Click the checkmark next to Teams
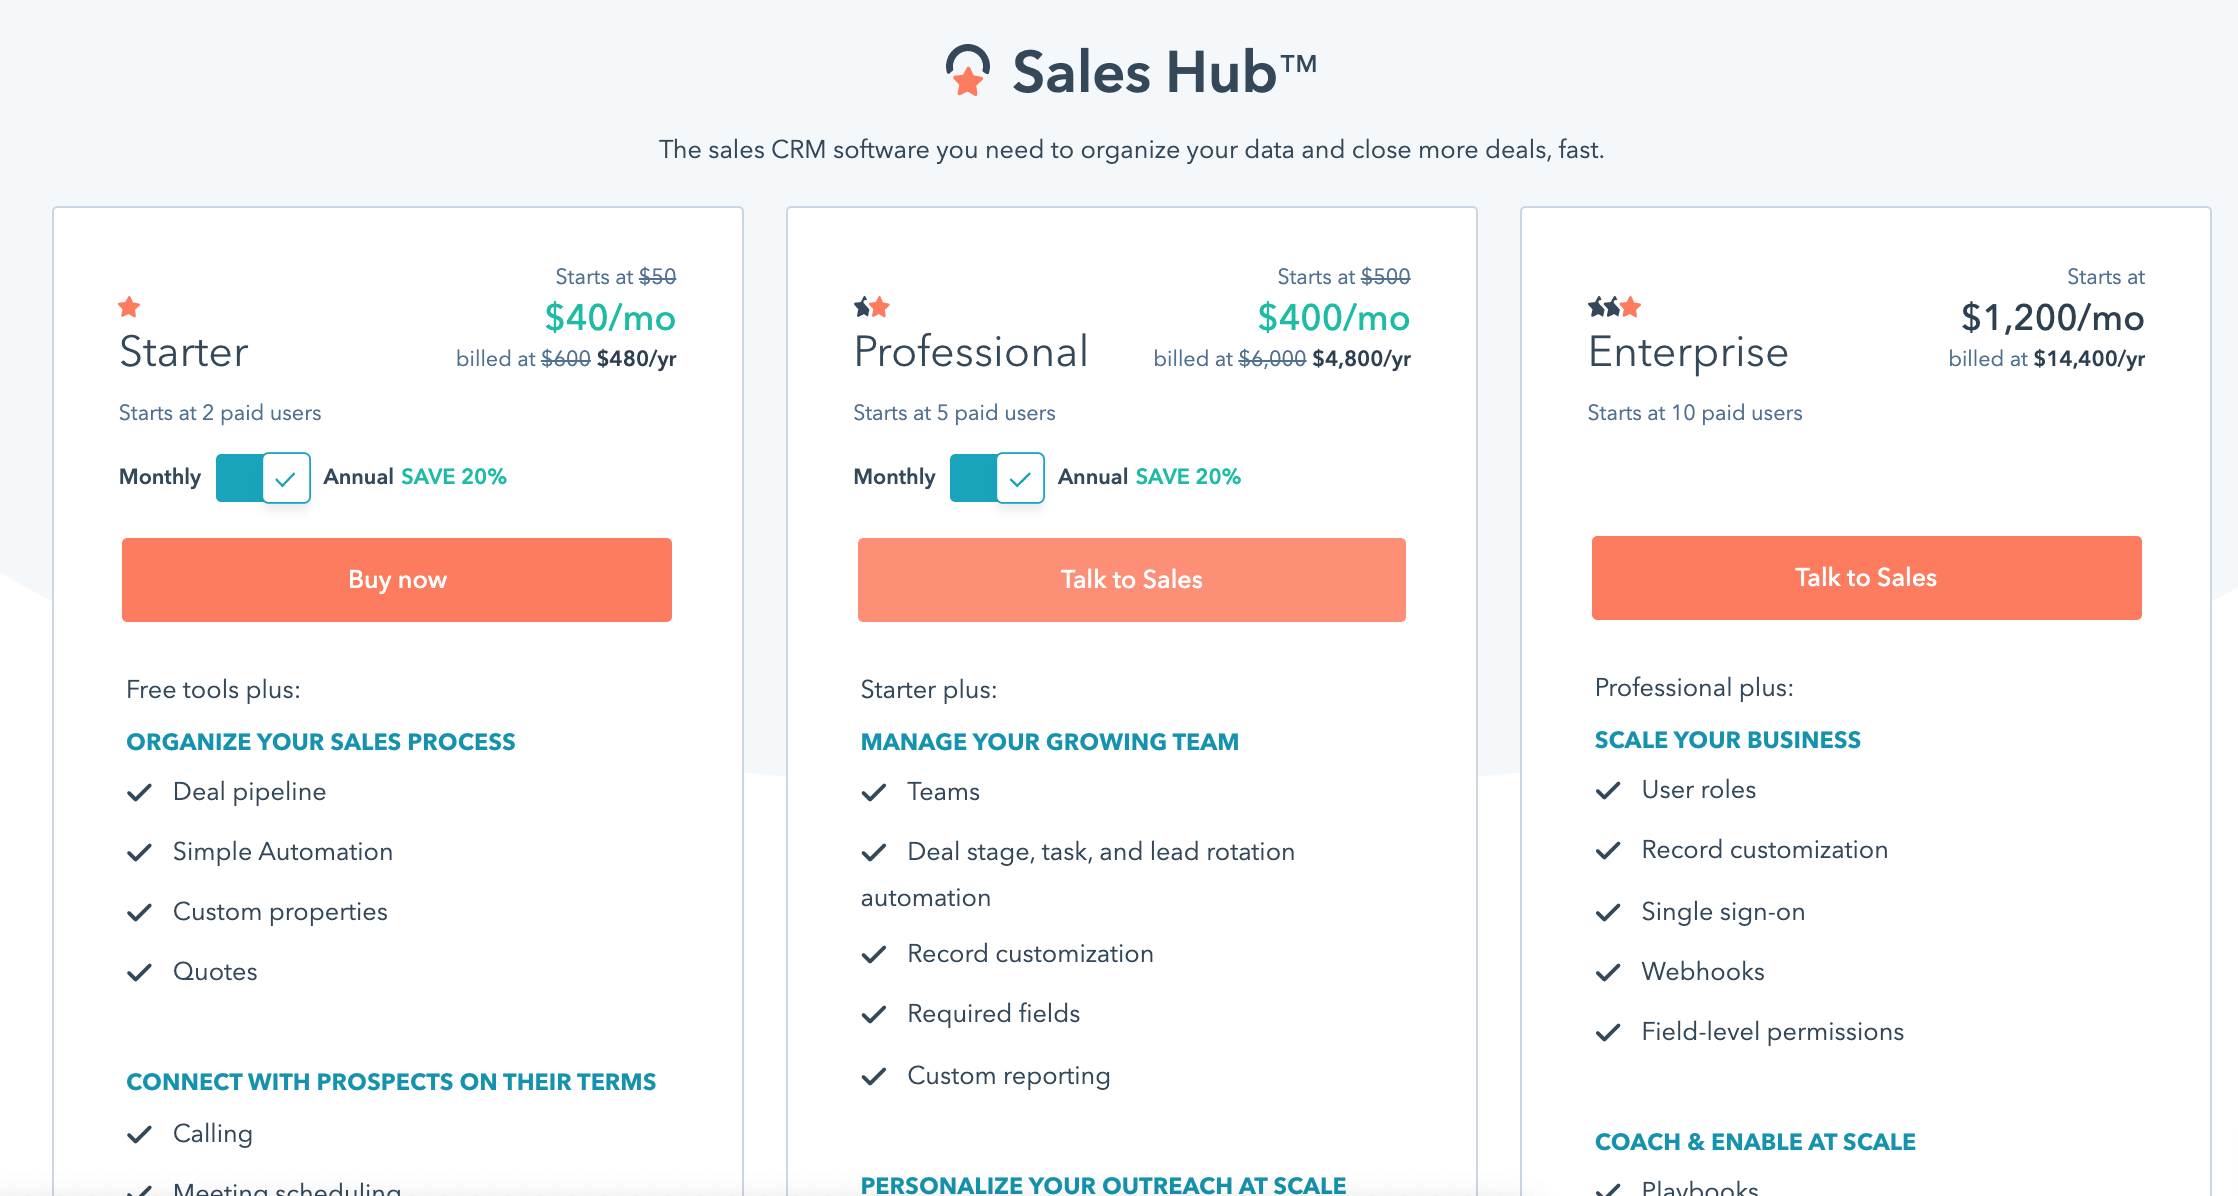This screenshot has width=2238, height=1196. pyautogui.click(x=874, y=793)
